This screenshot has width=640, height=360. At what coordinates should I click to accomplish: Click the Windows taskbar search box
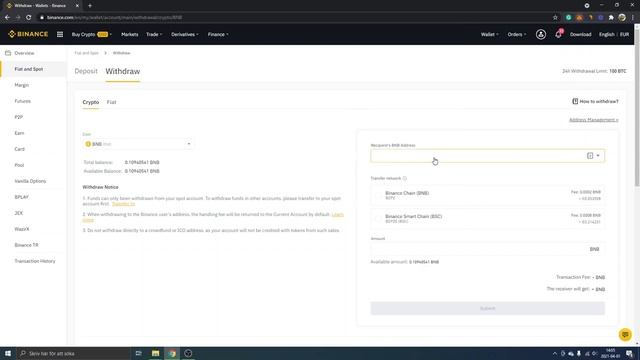click(x=73, y=353)
